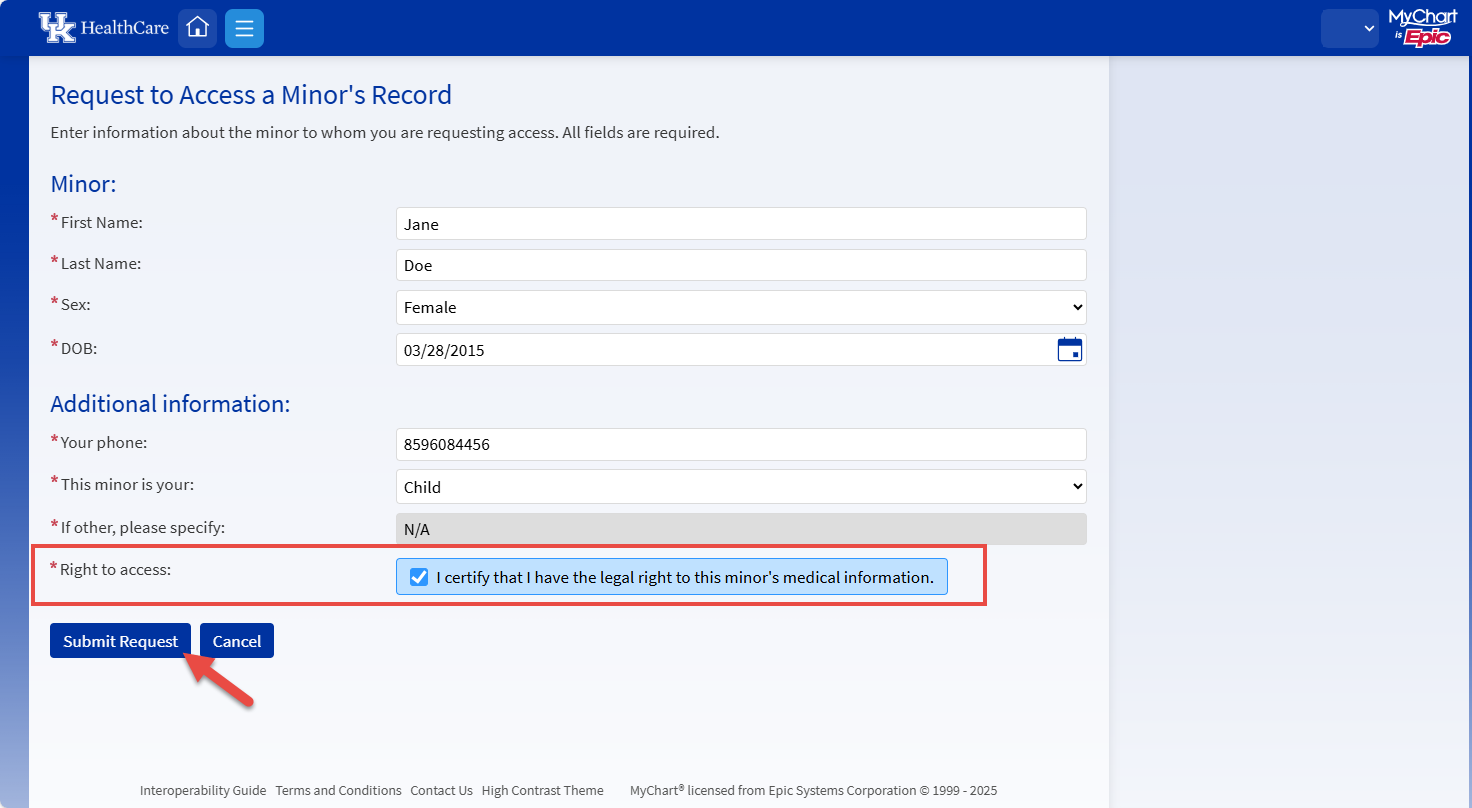The image size is (1472, 808).
Task: Open Terms and Conditions
Action: 338,790
